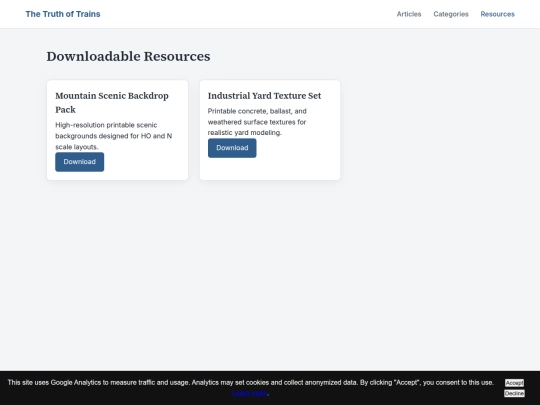Click the 'Printable concrete, ballast' description text
This screenshot has height=405, width=540.
(257, 122)
